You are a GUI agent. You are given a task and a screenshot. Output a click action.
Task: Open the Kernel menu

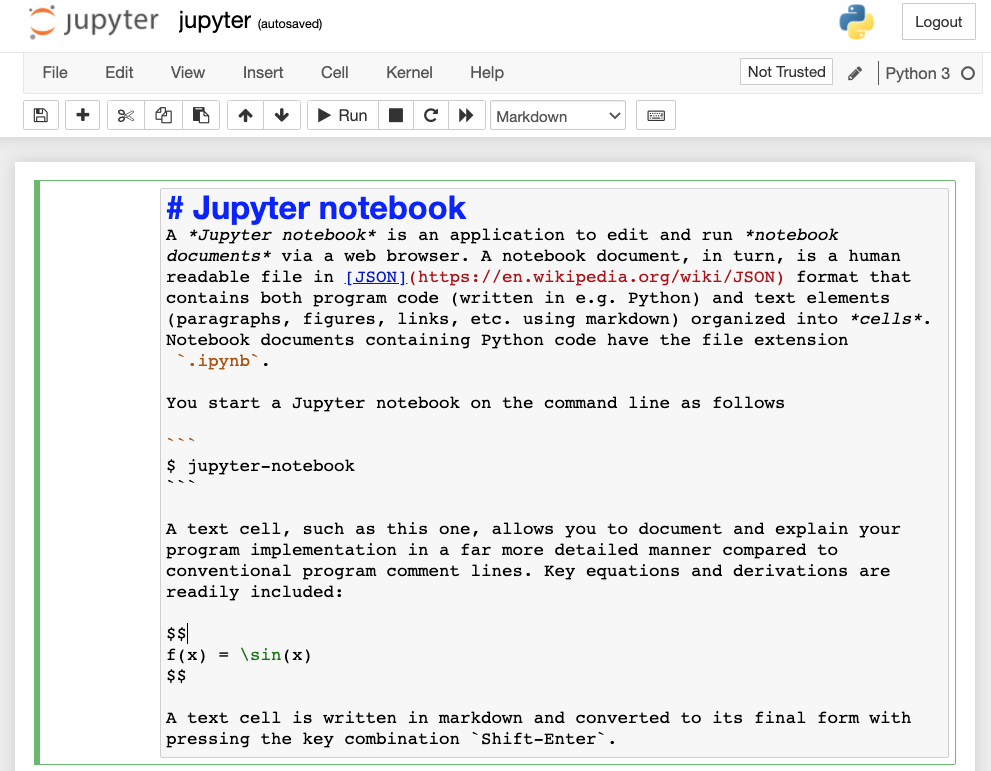pyautogui.click(x=409, y=73)
